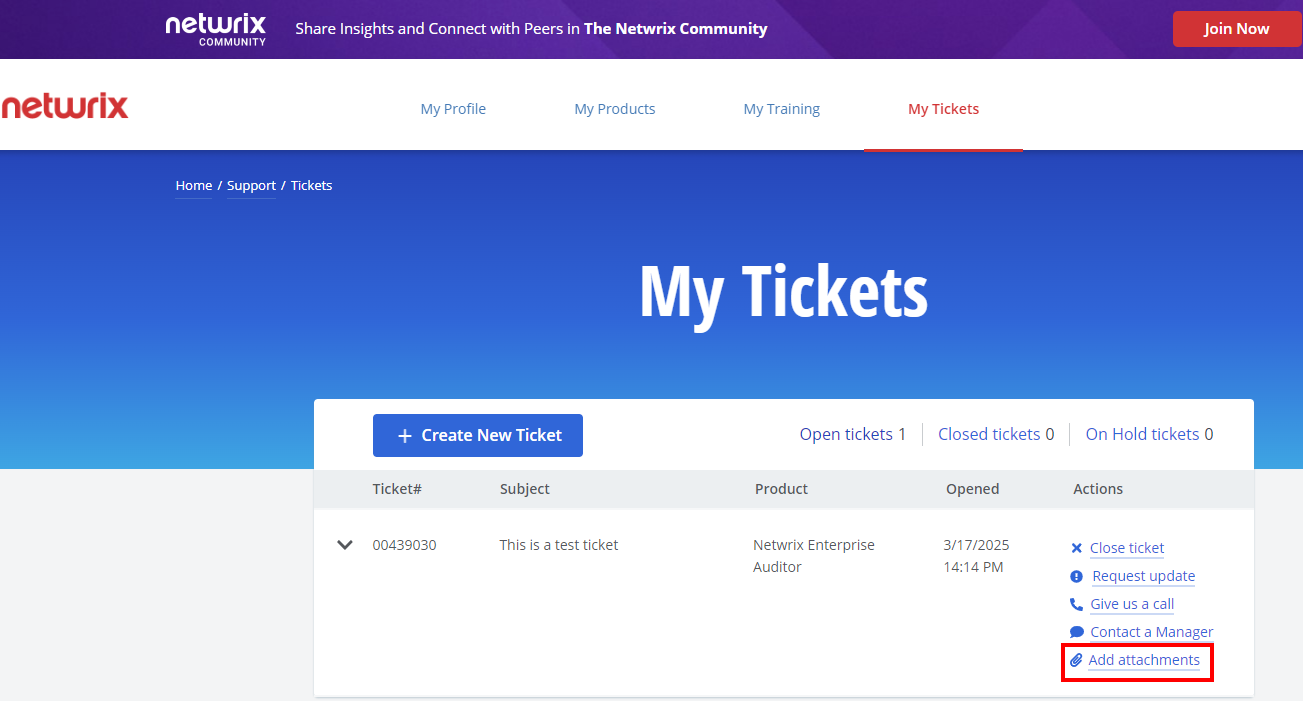
Task: Switch to the My Products tab
Action: tap(614, 109)
